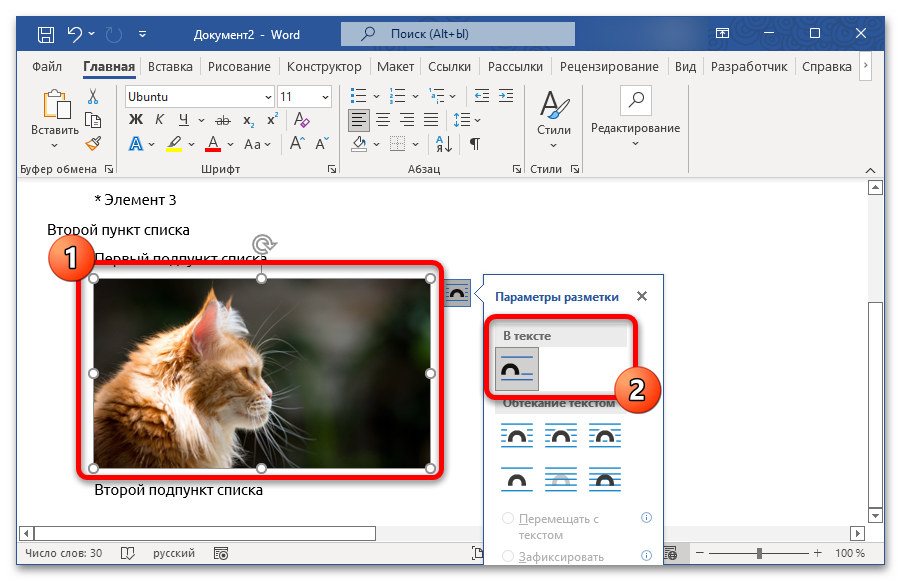Show paragraph marks with the ¶ icon
This screenshot has height=581, width=901.
tap(475, 144)
